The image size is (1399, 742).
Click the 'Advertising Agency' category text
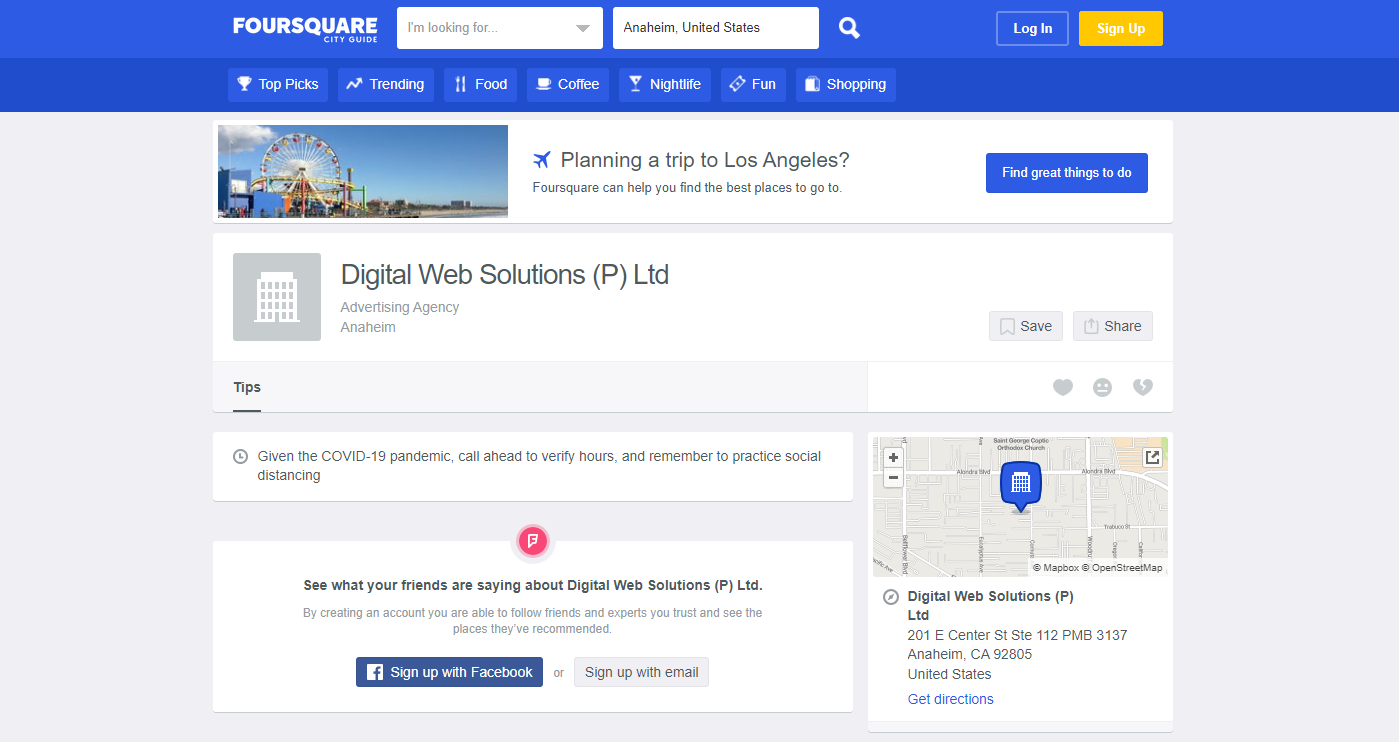(x=400, y=307)
